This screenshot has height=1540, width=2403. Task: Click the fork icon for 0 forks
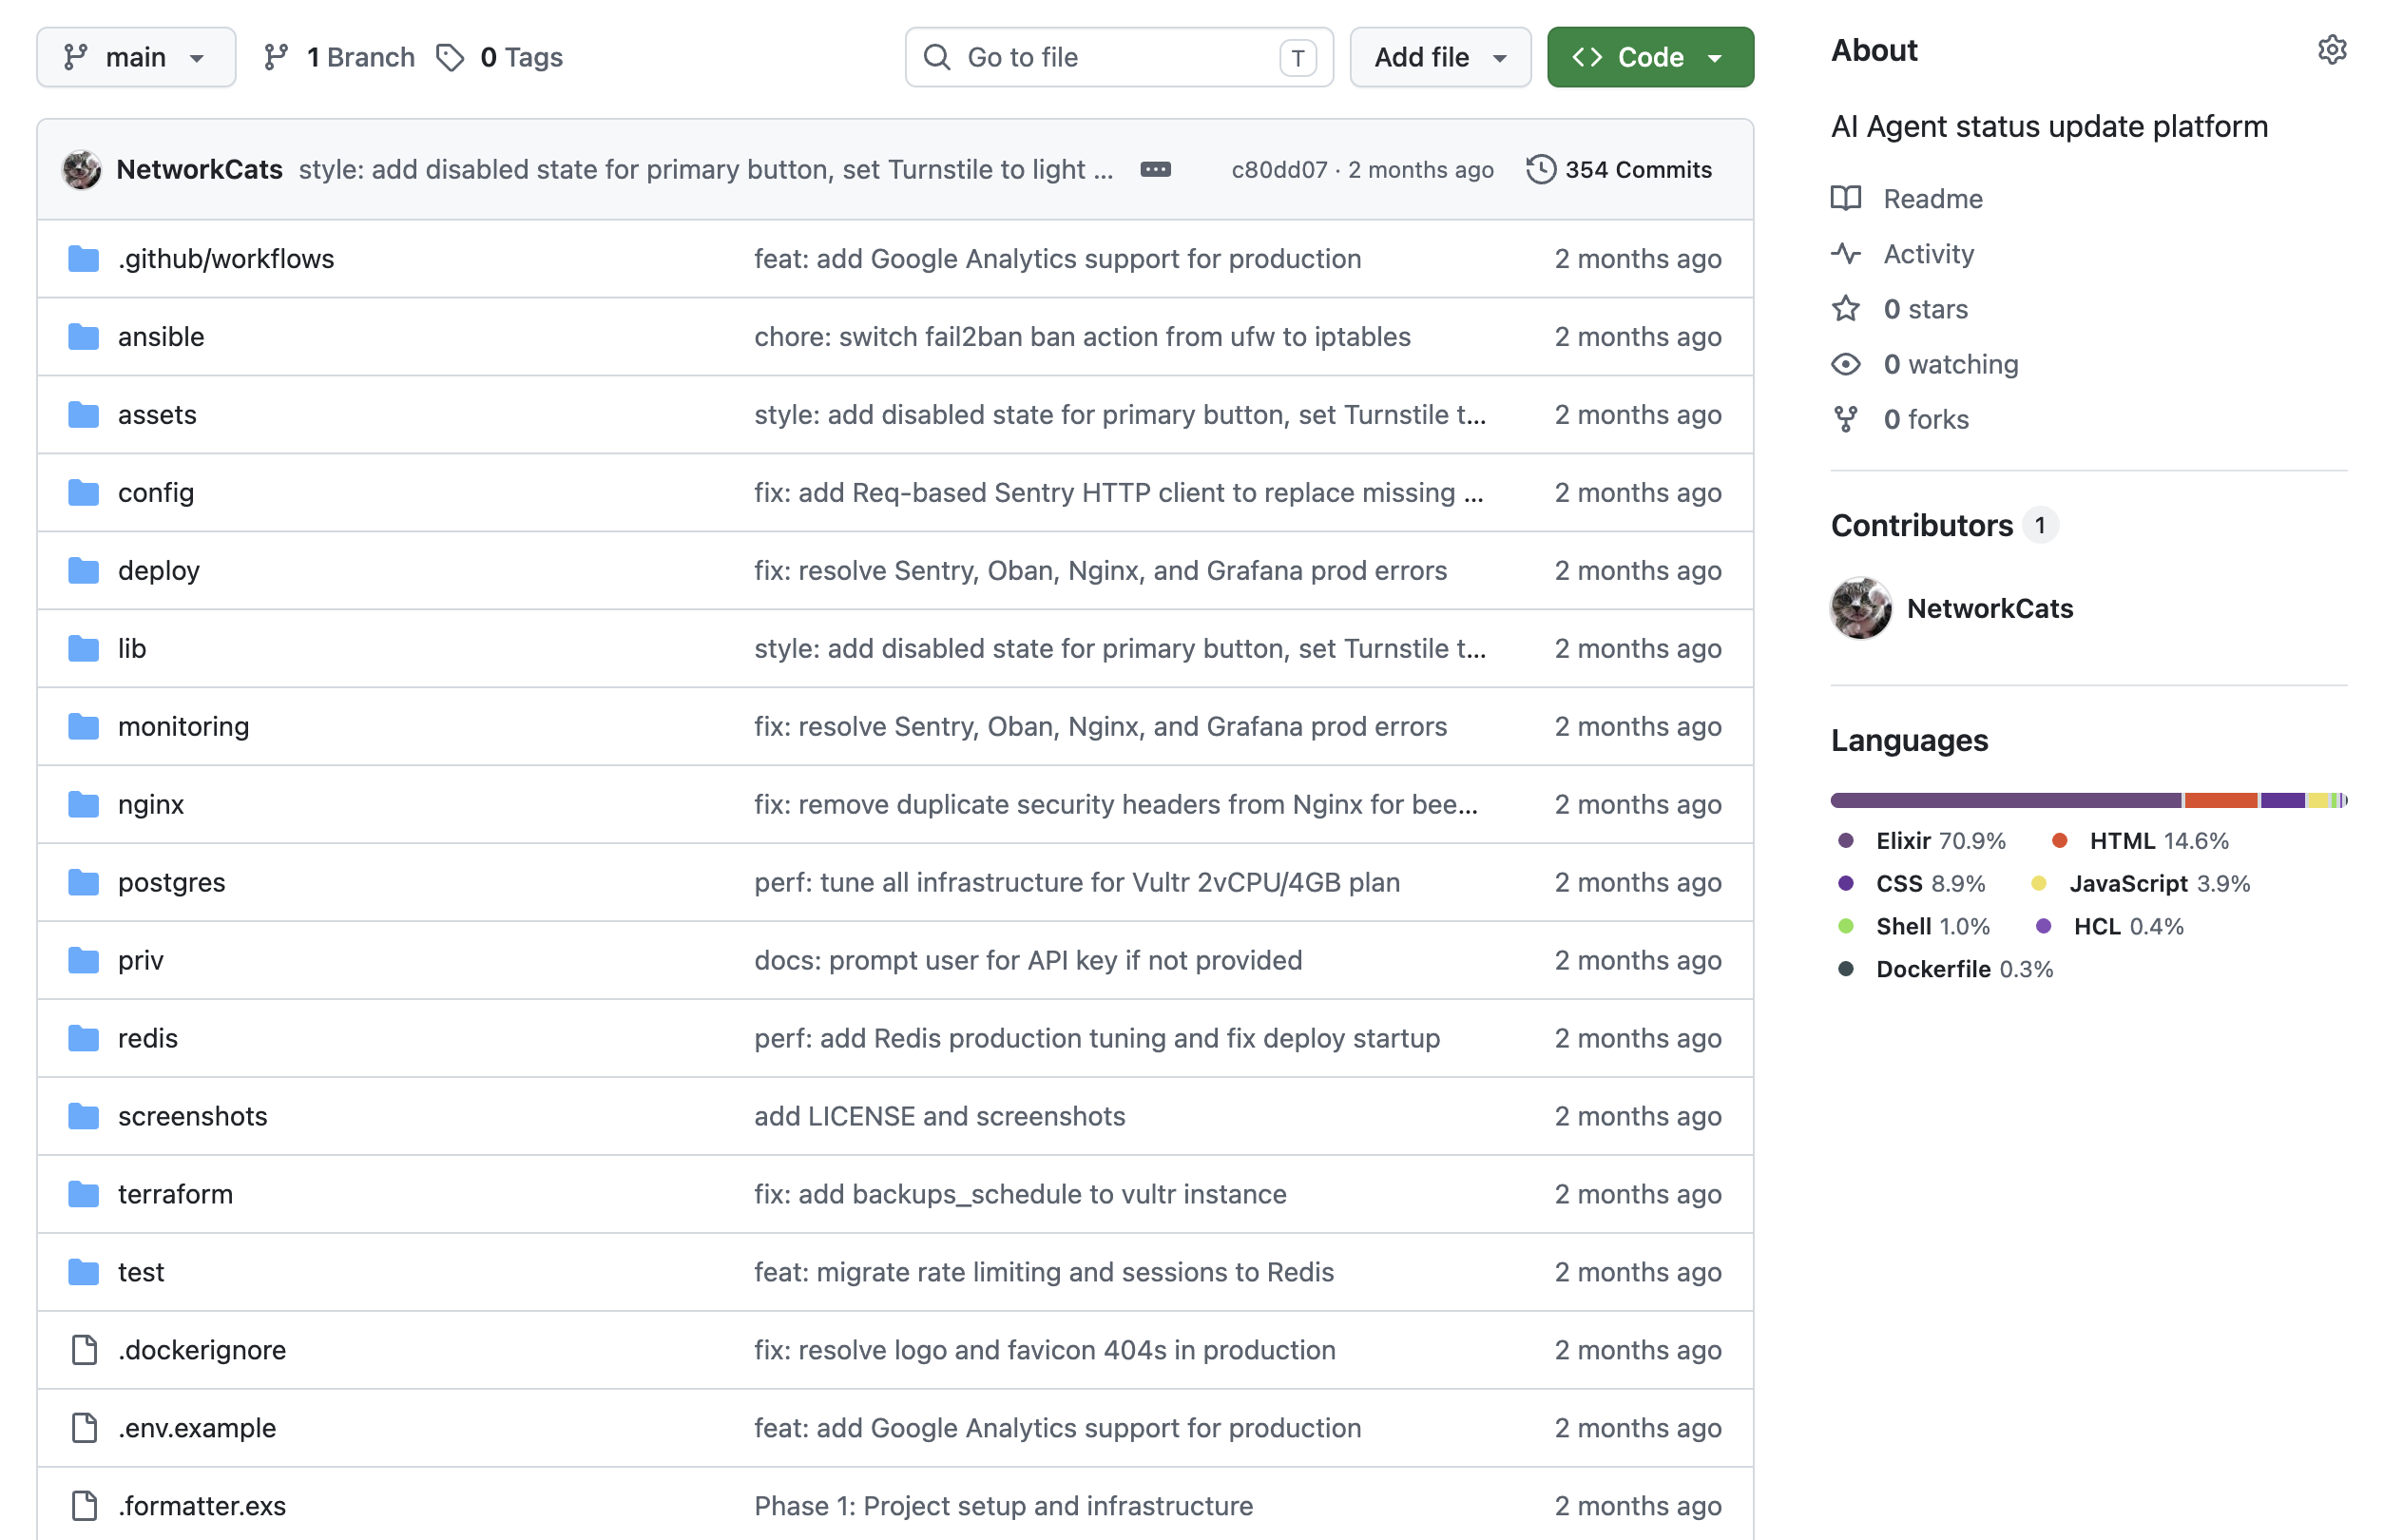1846,419
